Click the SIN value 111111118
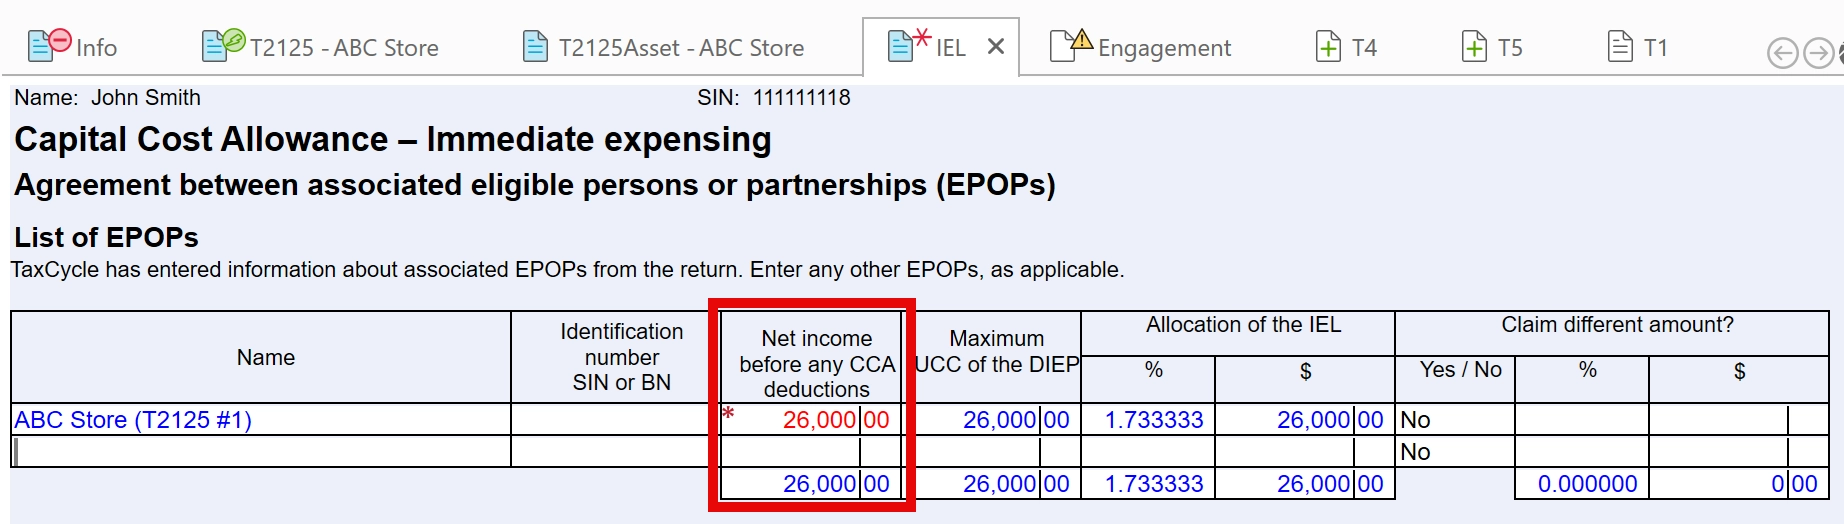 coord(802,98)
